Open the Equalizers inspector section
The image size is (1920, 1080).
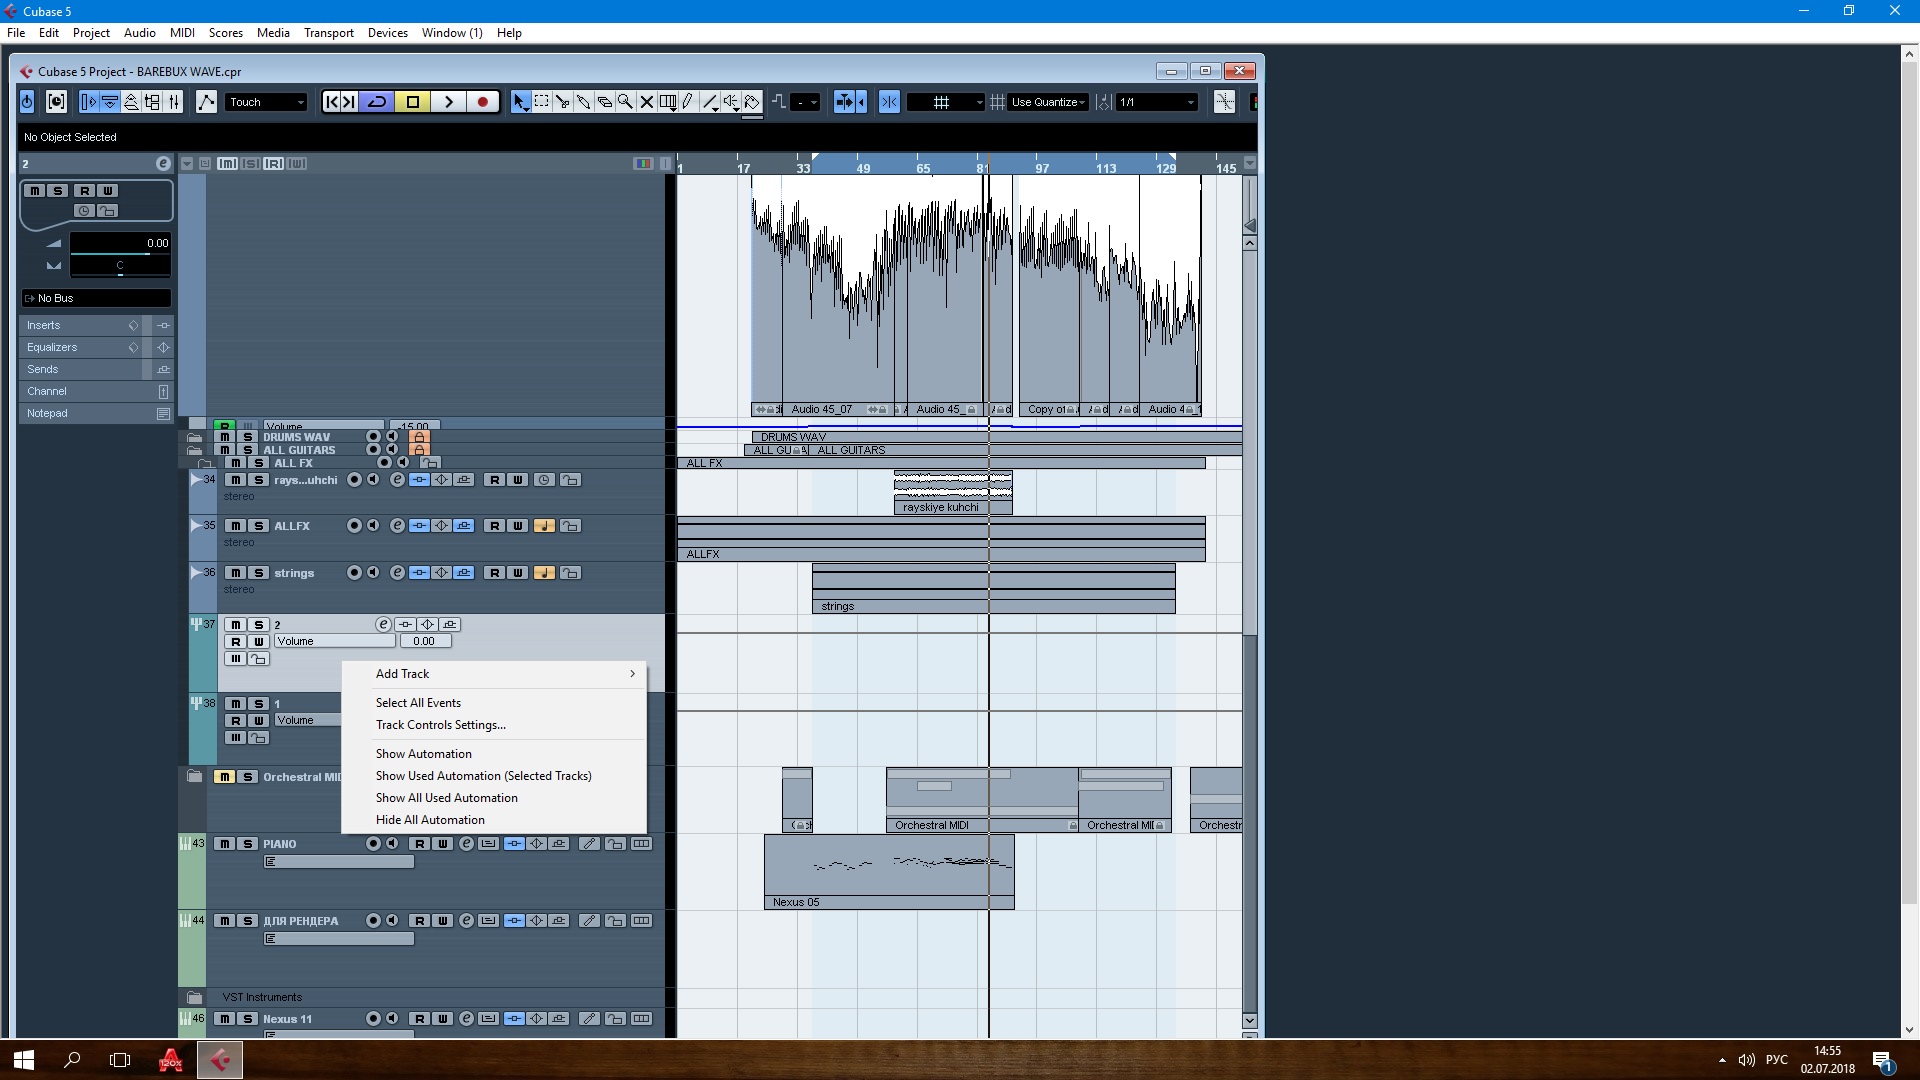coord(52,347)
